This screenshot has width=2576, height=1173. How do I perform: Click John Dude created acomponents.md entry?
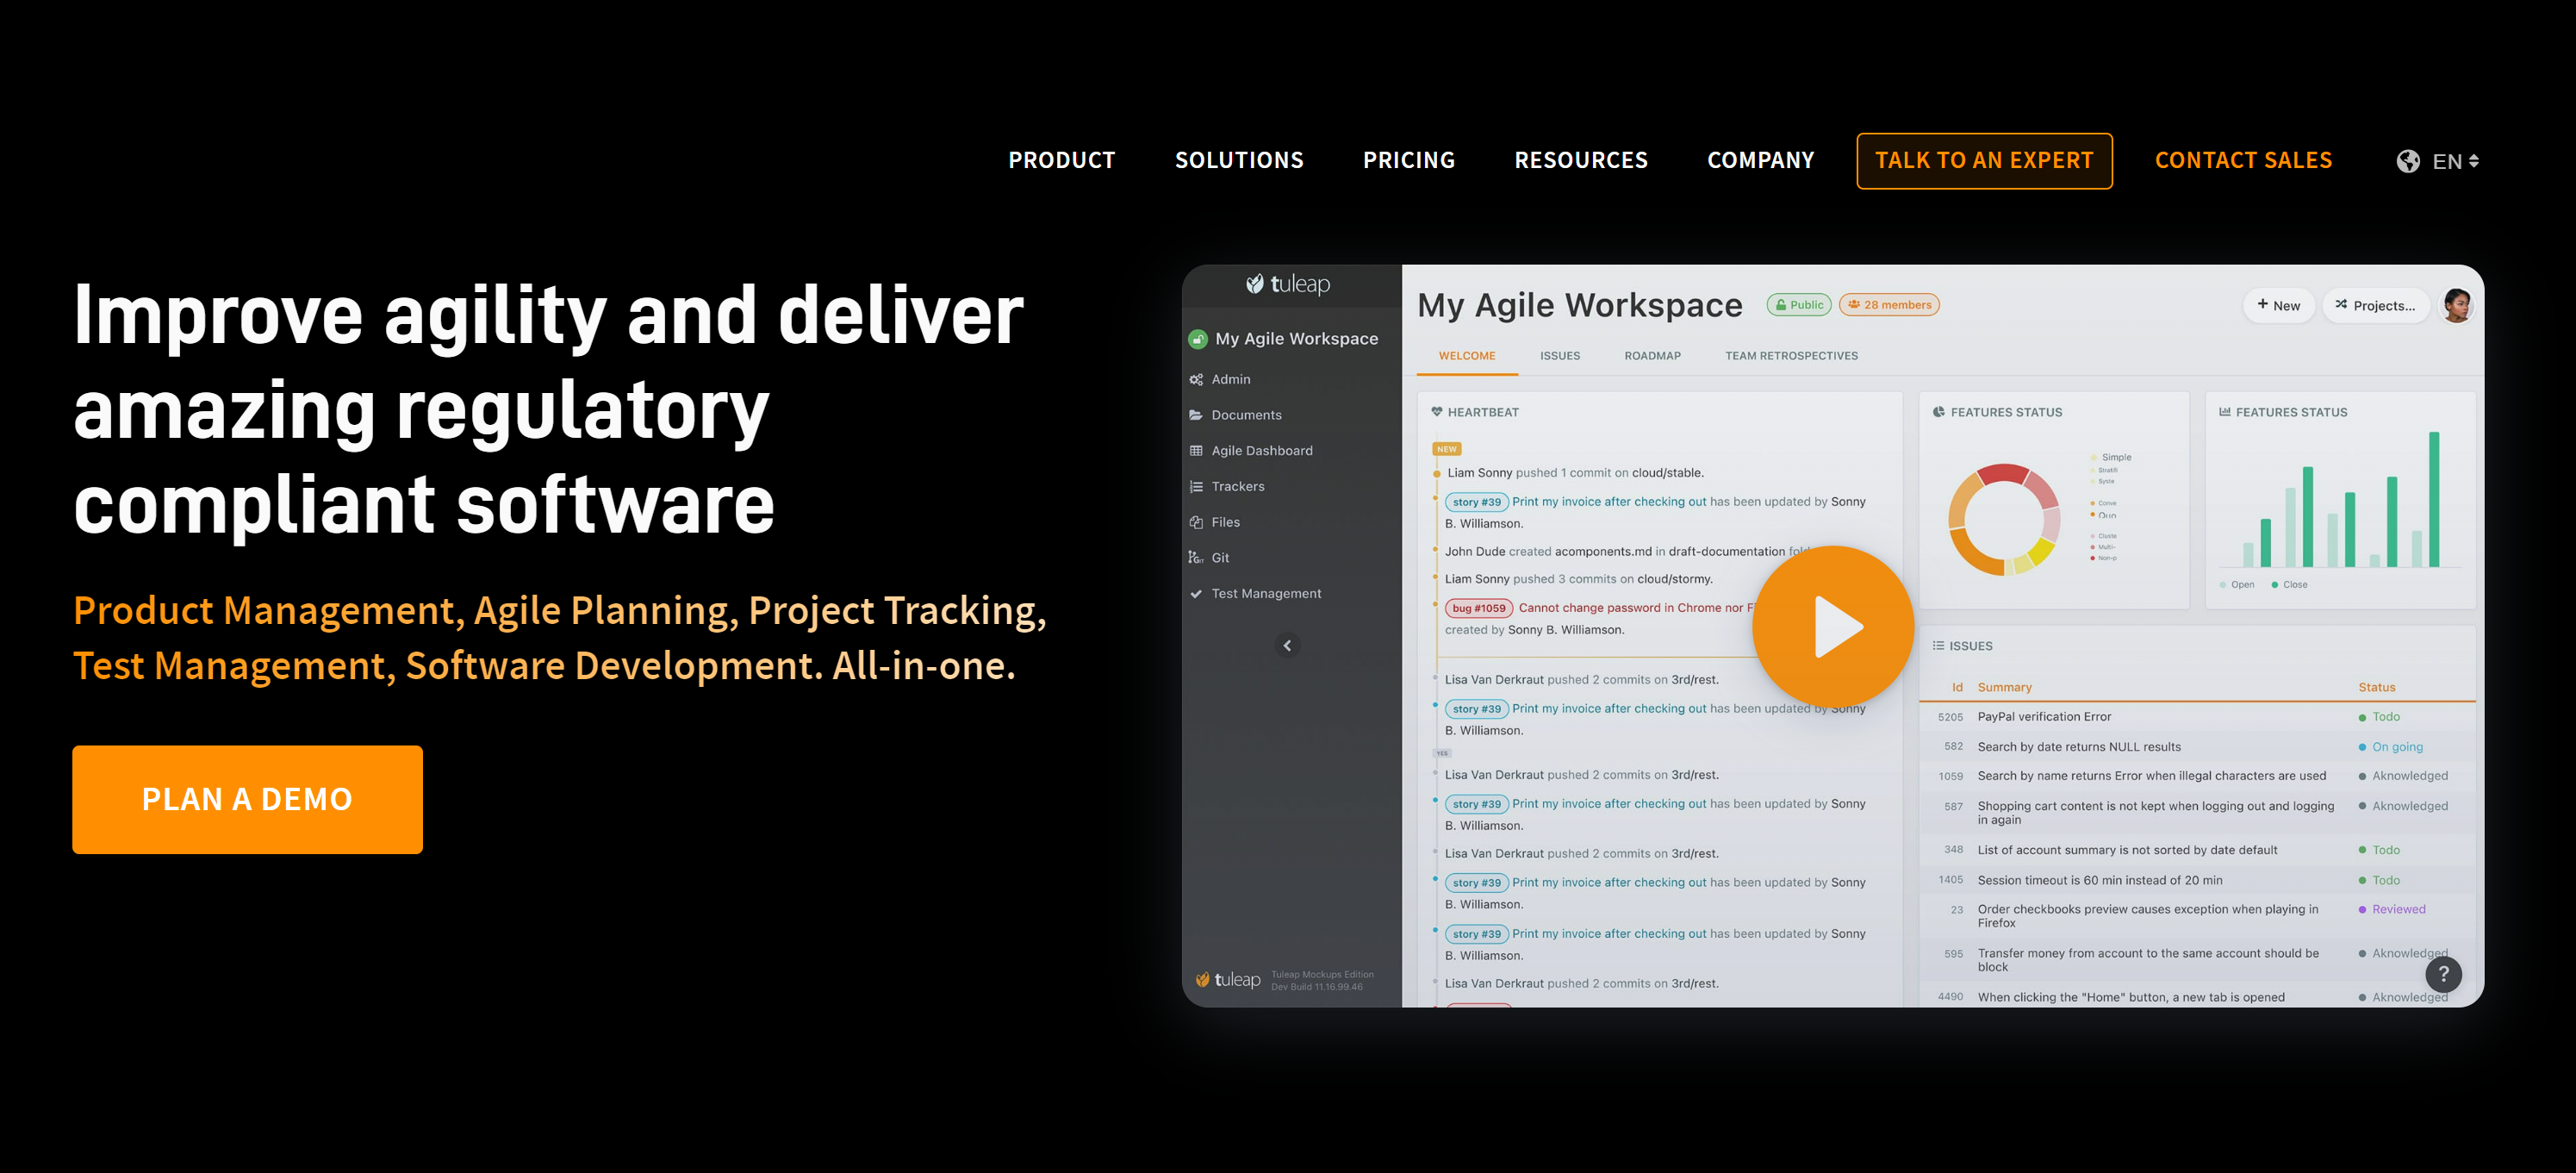[1627, 552]
